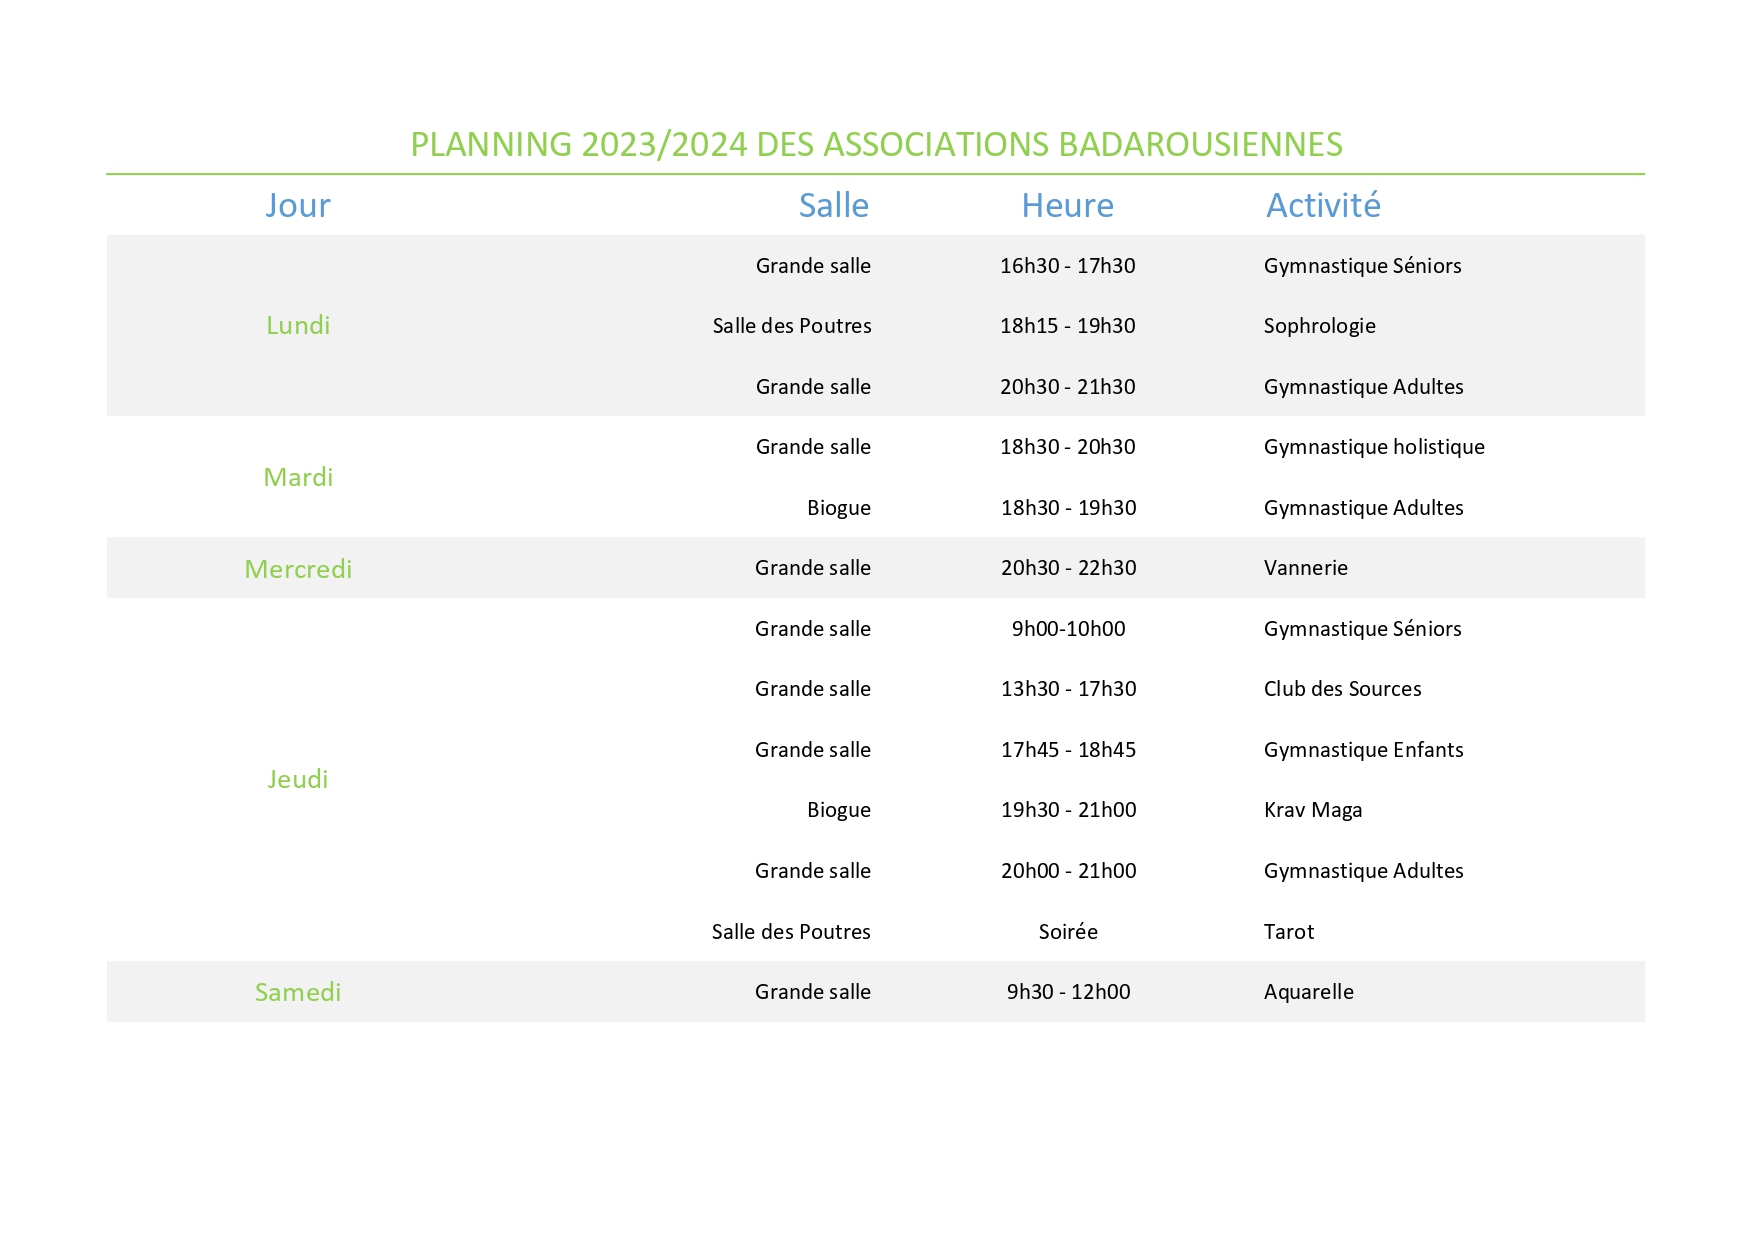Viewport: 1755px width, 1241px height.
Task: Click the Samedi day label
Action: (297, 992)
